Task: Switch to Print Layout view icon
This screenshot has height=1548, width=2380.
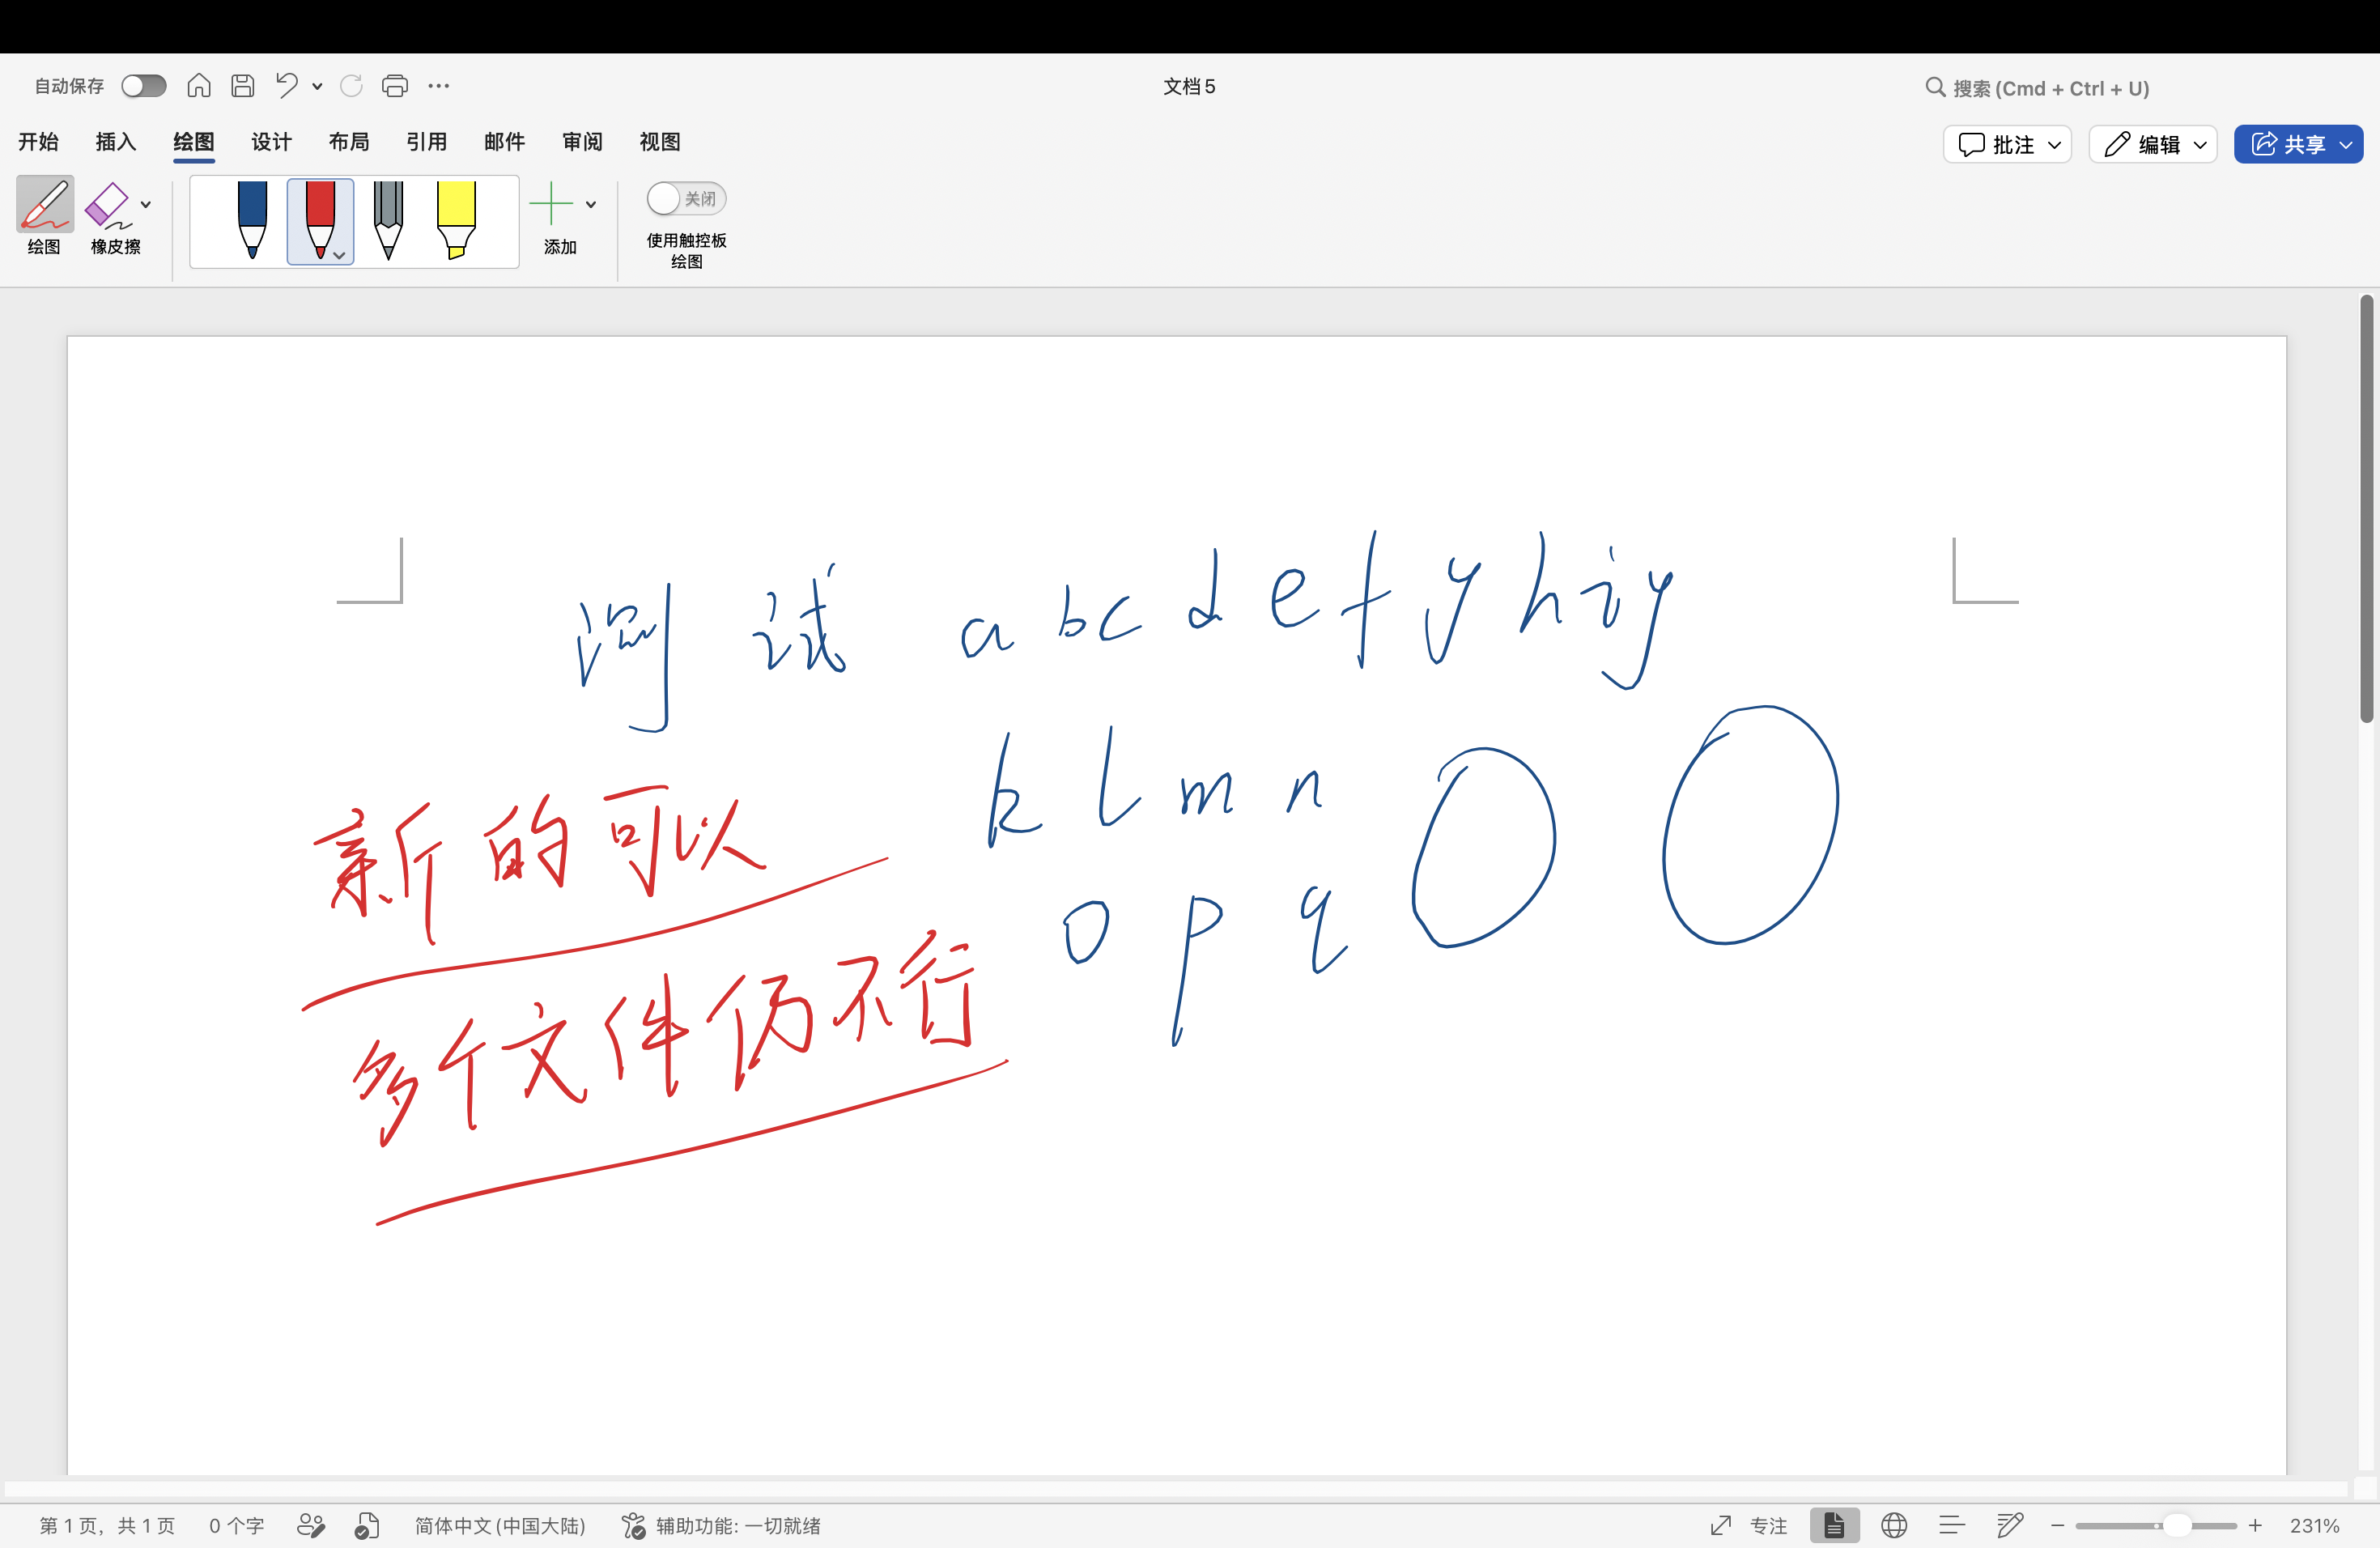Action: pos(1834,1525)
